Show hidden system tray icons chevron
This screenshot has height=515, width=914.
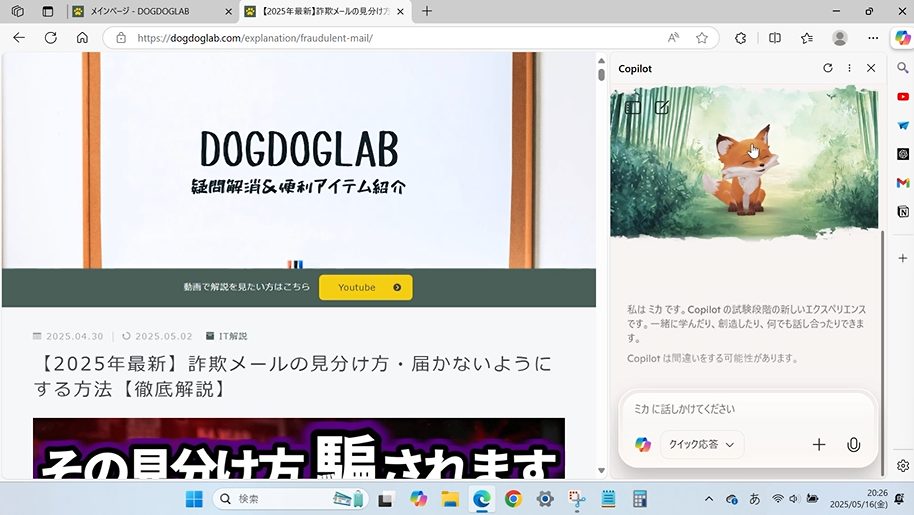pos(709,499)
